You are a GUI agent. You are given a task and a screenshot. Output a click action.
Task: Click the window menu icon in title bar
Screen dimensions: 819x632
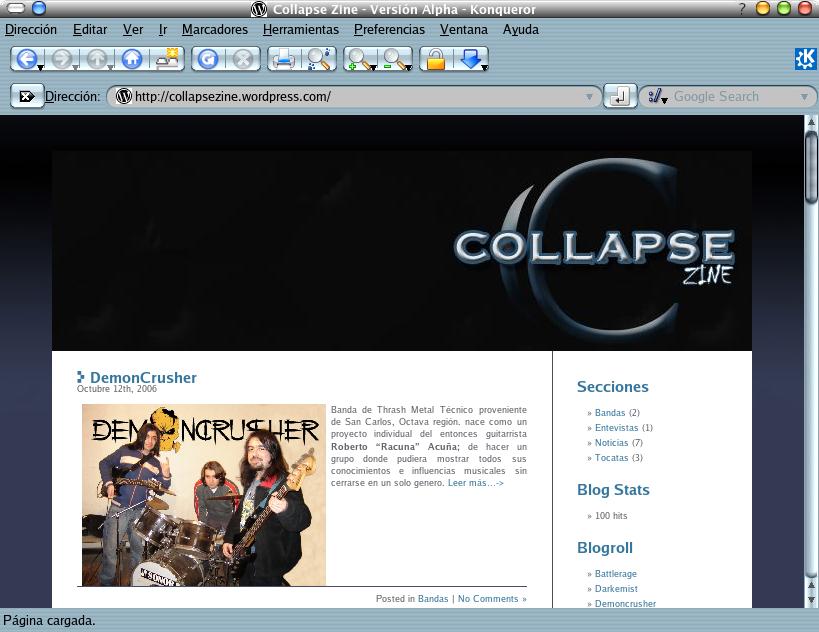tap(16, 8)
